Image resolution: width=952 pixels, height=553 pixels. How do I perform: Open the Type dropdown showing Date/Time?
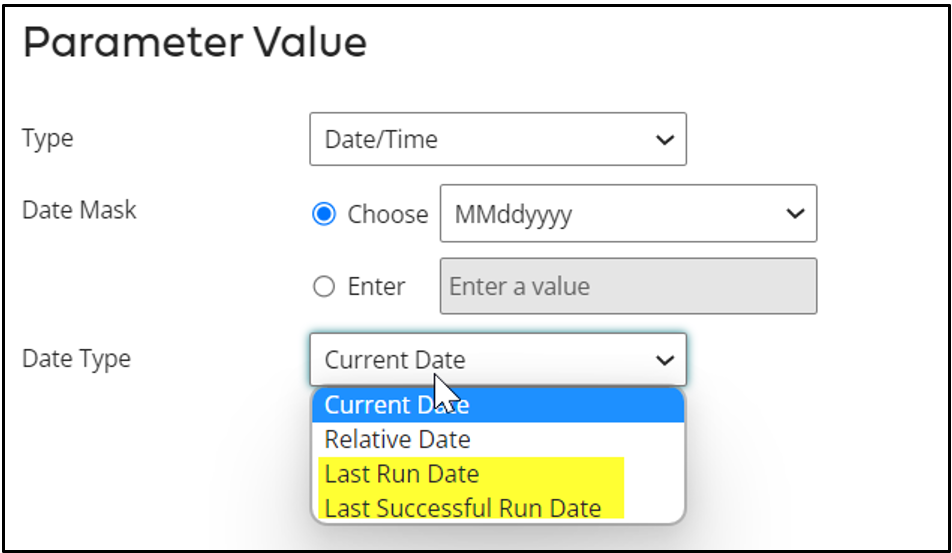pos(497,139)
